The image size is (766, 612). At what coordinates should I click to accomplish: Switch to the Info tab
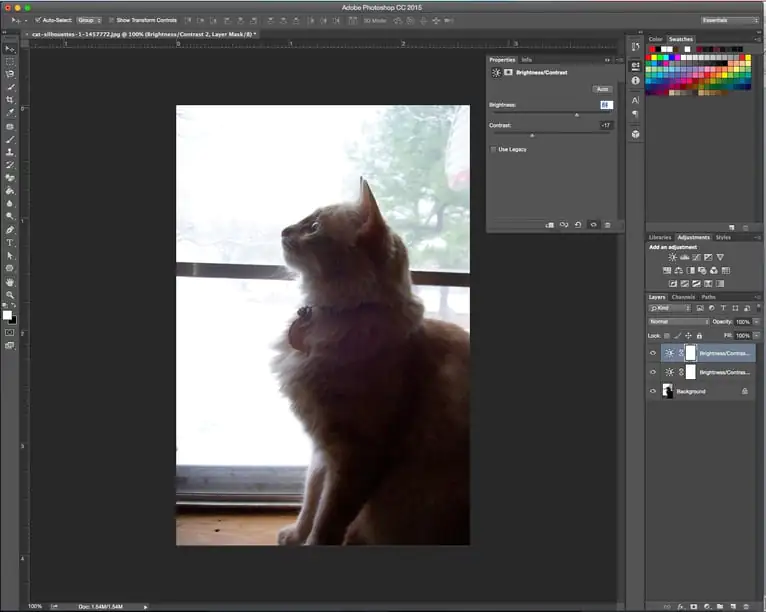point(526,60)
